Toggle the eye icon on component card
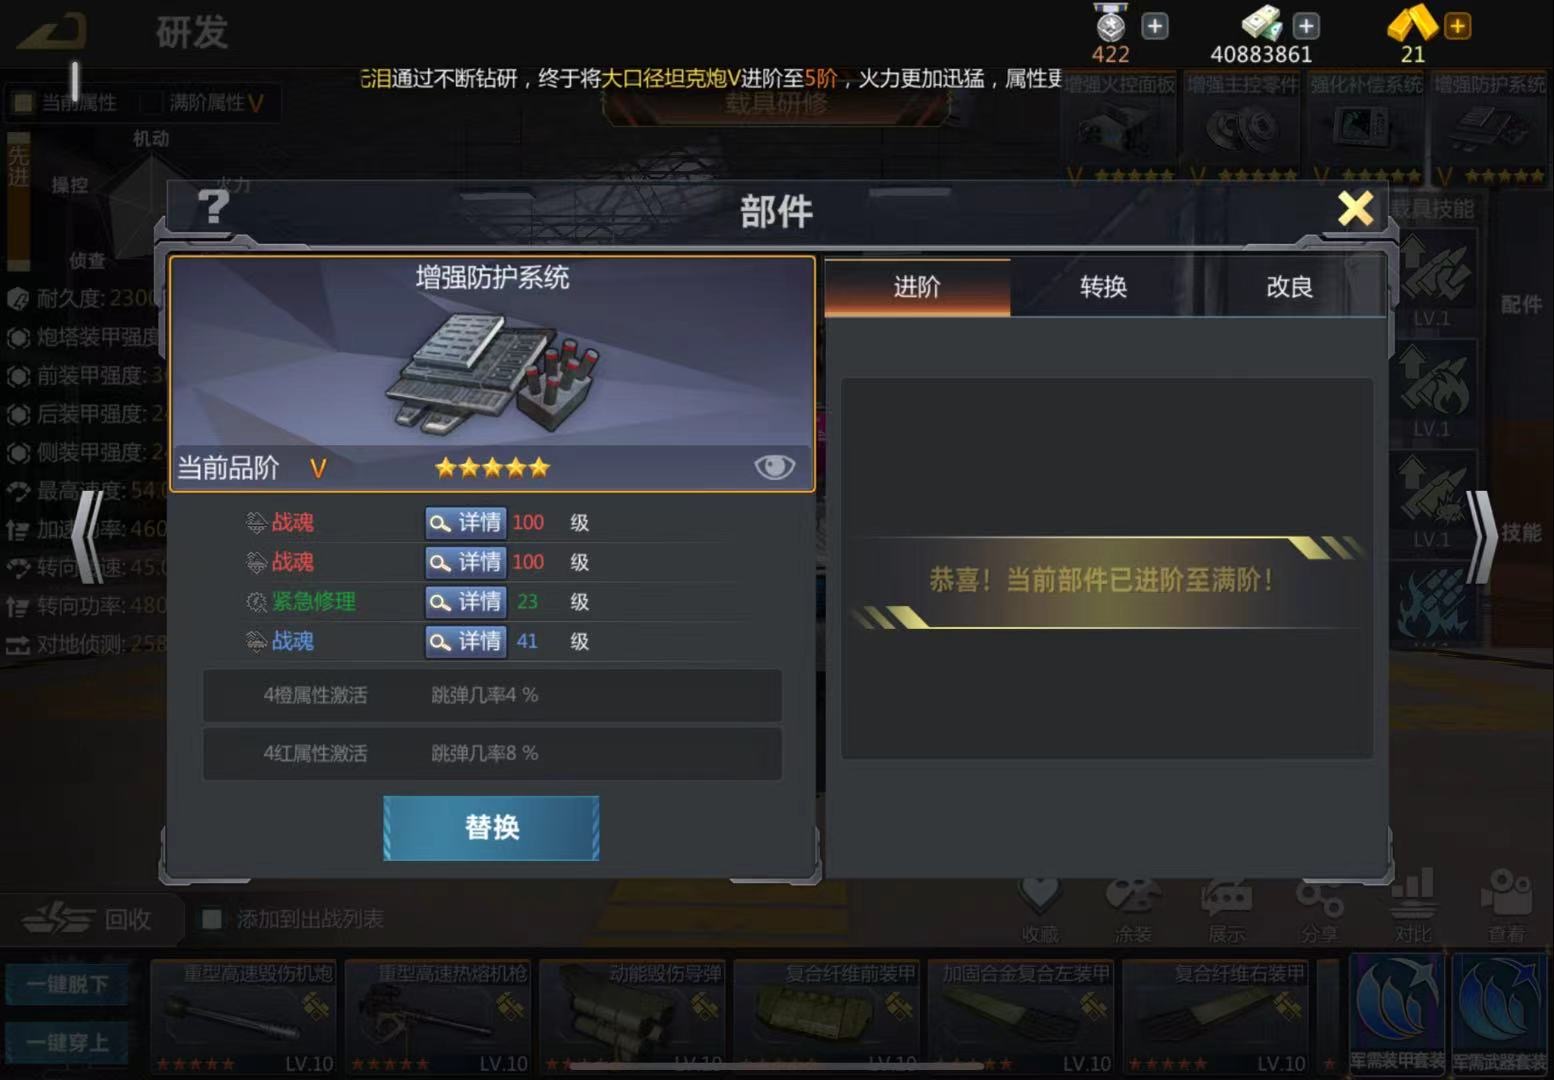The image size is (1554, 1080). [774, 467]
